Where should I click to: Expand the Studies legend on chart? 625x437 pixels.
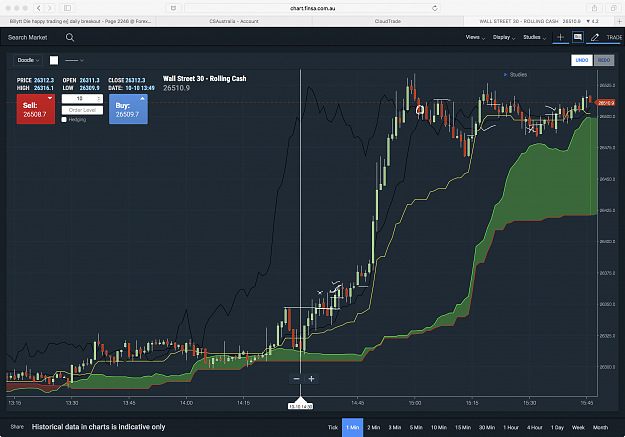[x=515, y=75]
